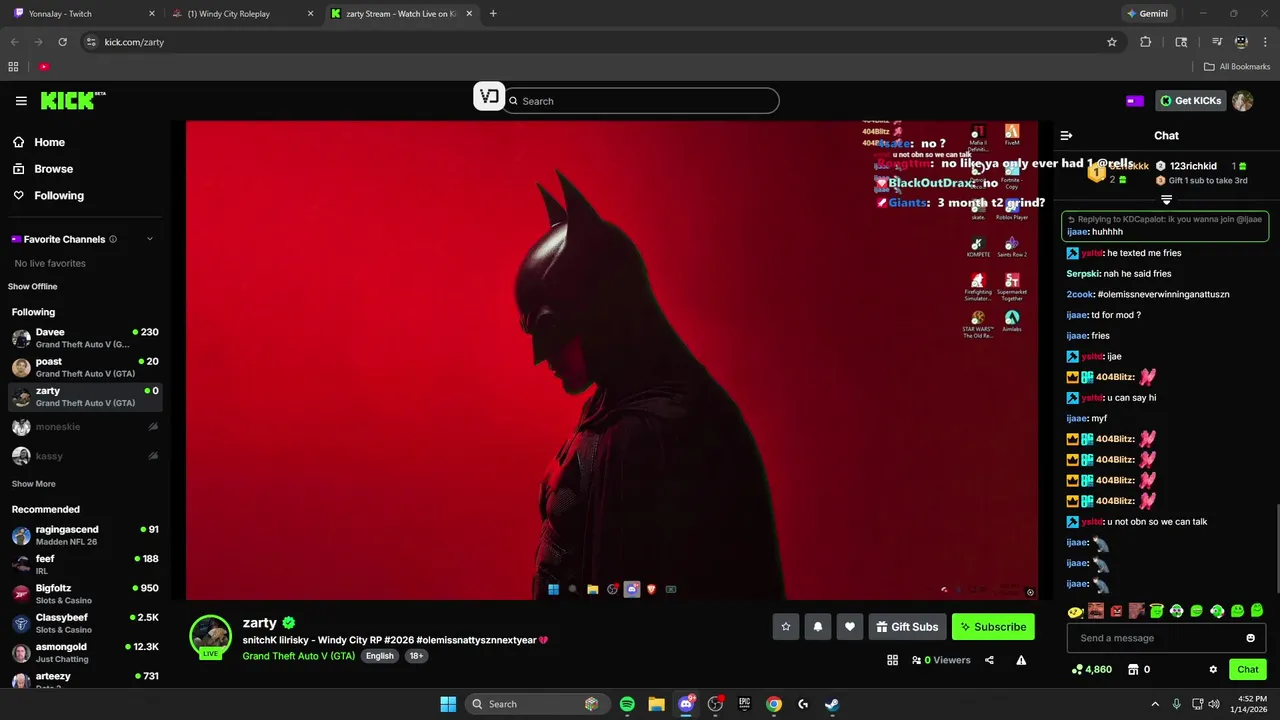Screen dimensions: 1280x720
Task: Switch to the Windy City Roleplay tab
Action: click(242, 14)
